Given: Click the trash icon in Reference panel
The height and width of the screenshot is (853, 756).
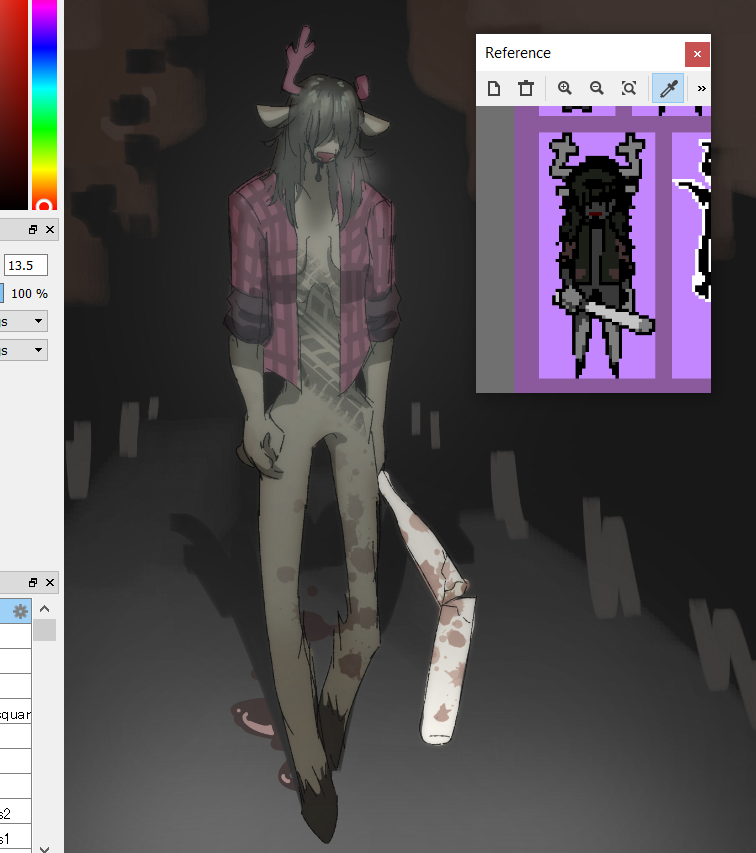Looking at the screenshot, I should 526,88.
